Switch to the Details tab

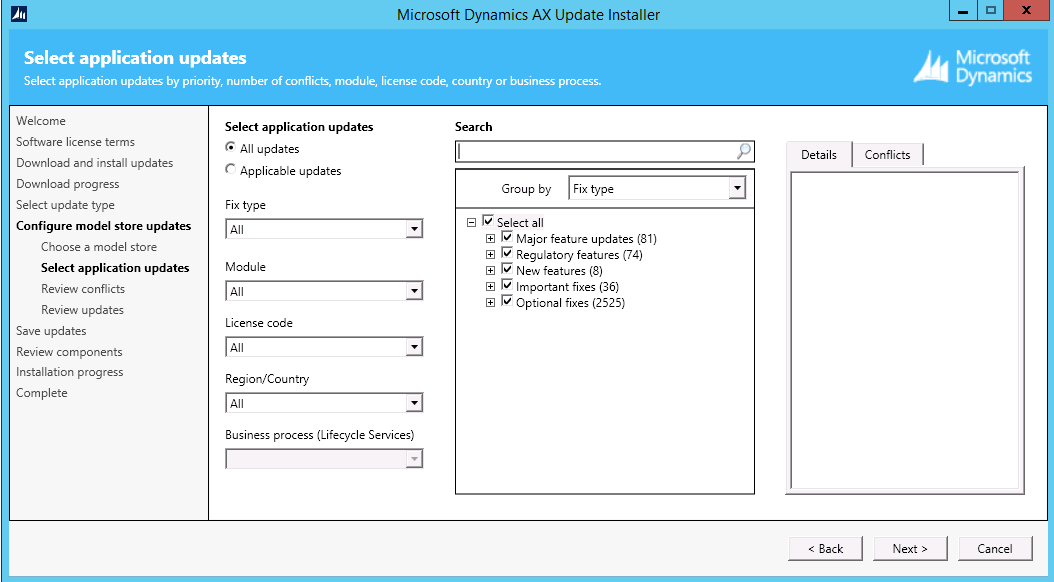(x=819, y=155)
